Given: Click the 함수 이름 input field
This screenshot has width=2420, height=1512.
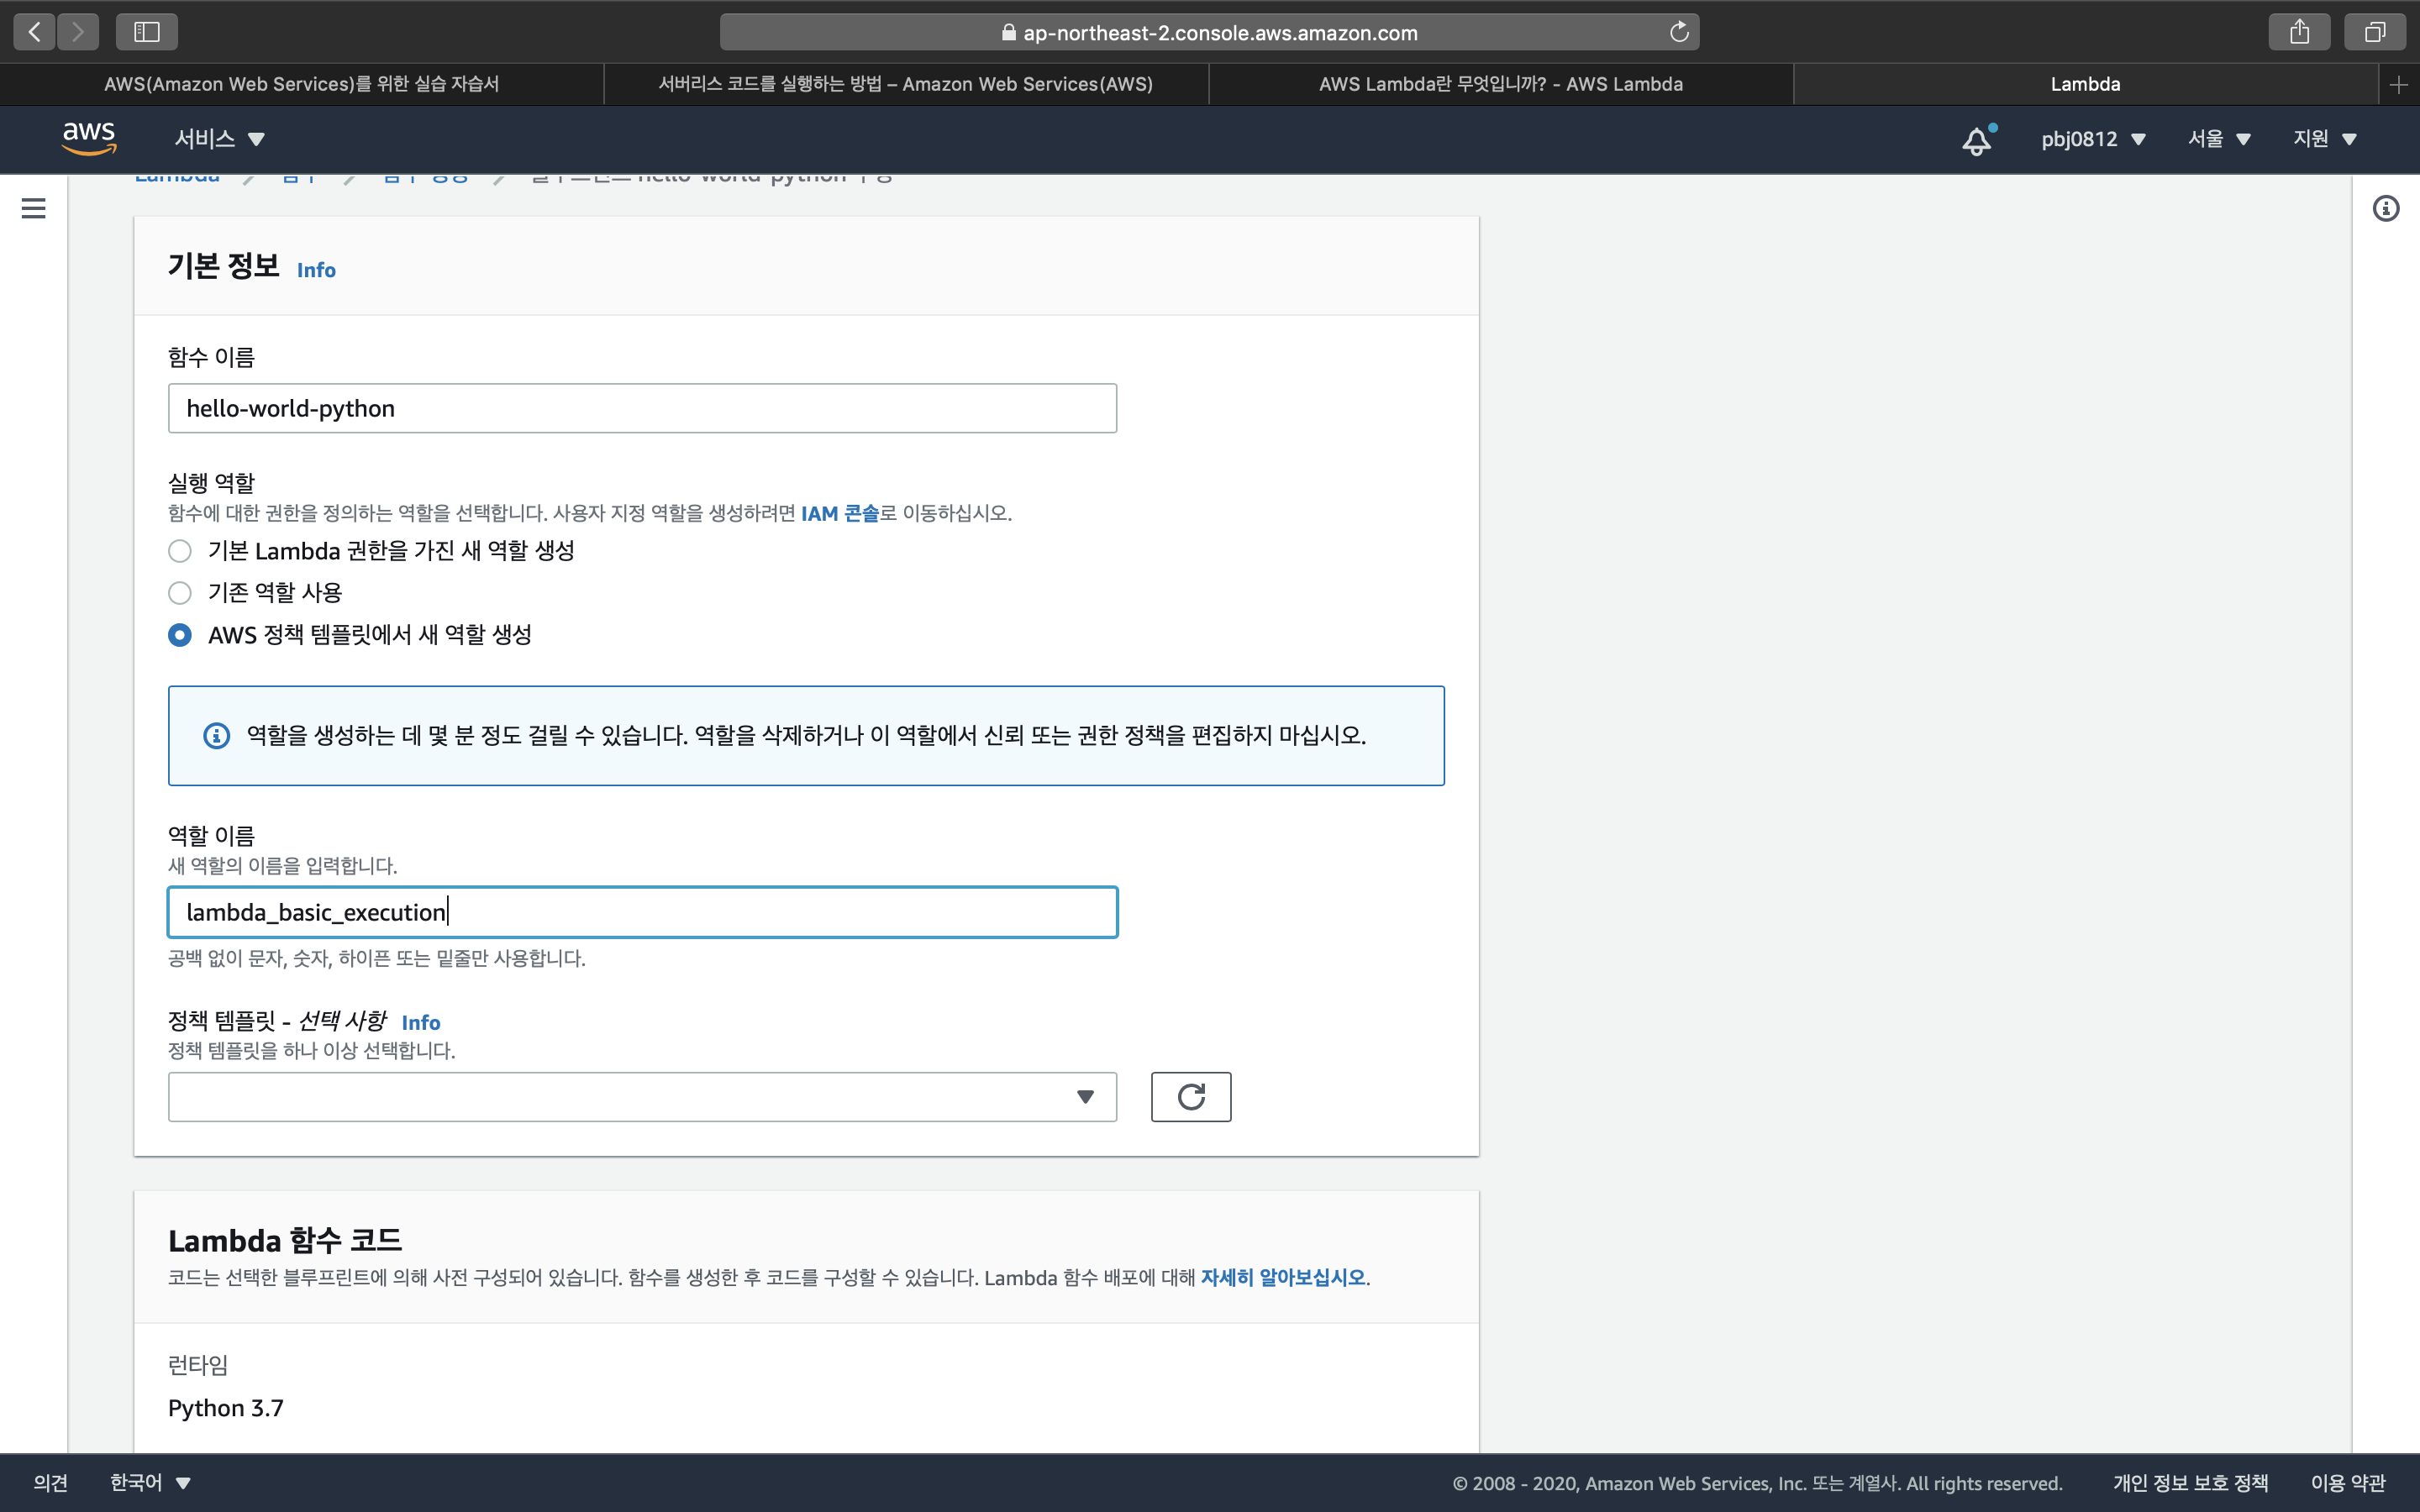Looking at the screenshot, I should 642,408.
